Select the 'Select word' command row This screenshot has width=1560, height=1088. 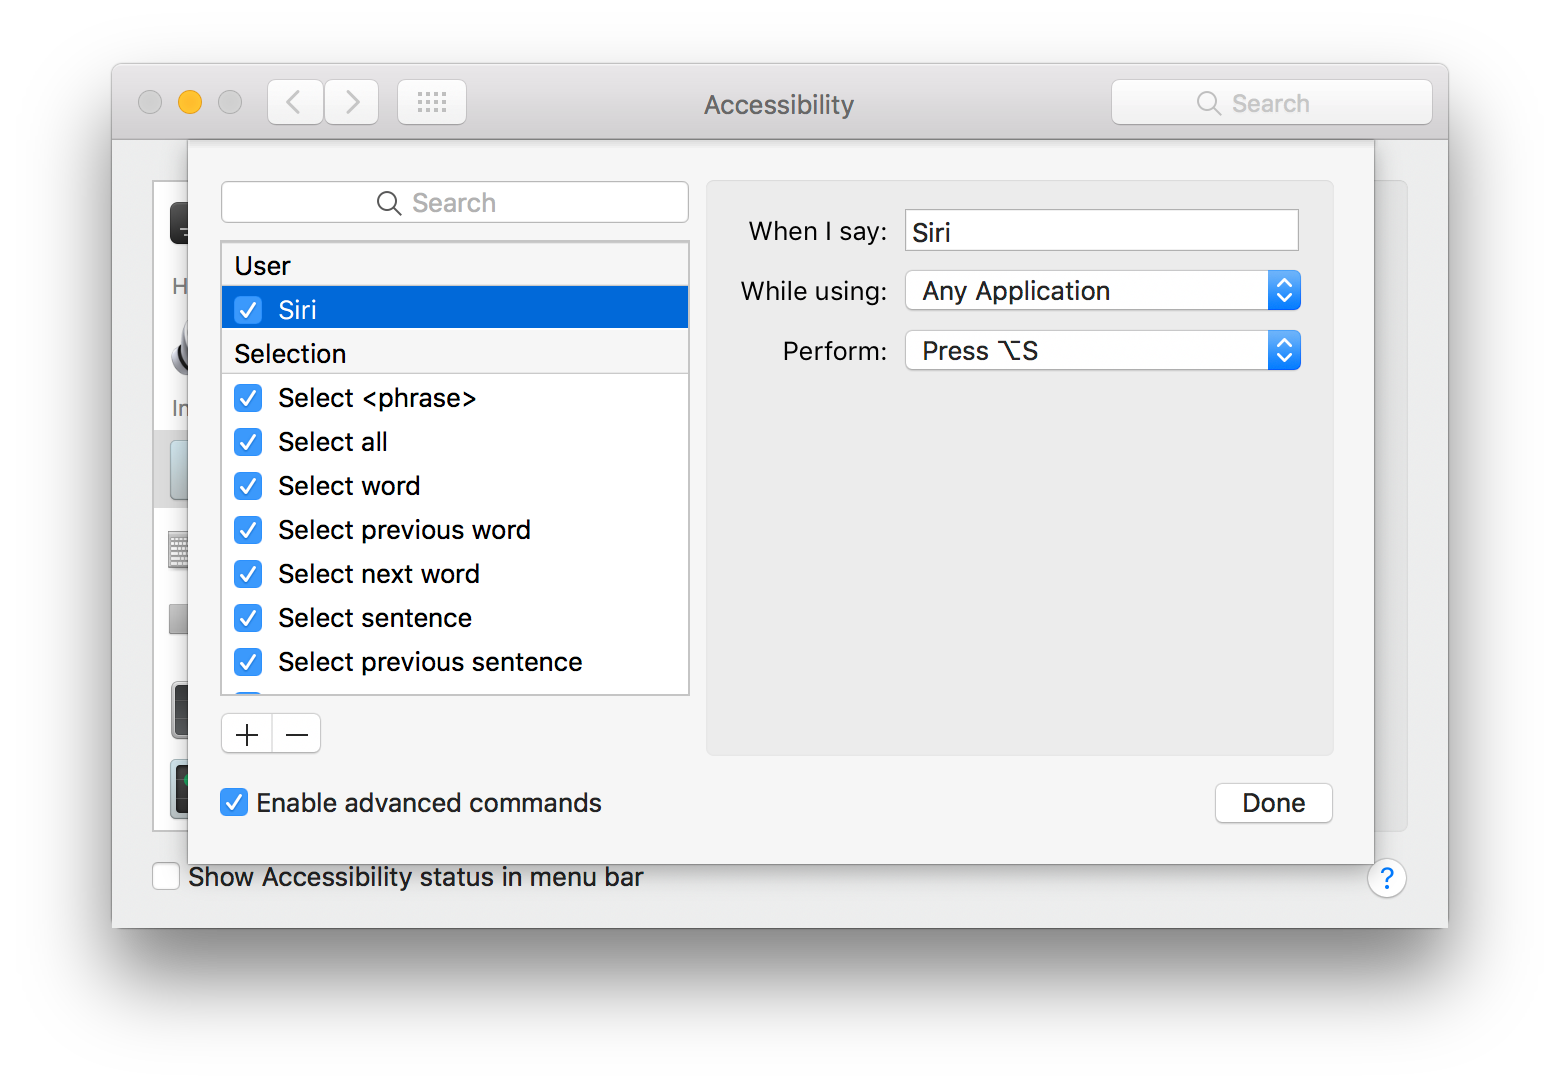click(455, 486)
